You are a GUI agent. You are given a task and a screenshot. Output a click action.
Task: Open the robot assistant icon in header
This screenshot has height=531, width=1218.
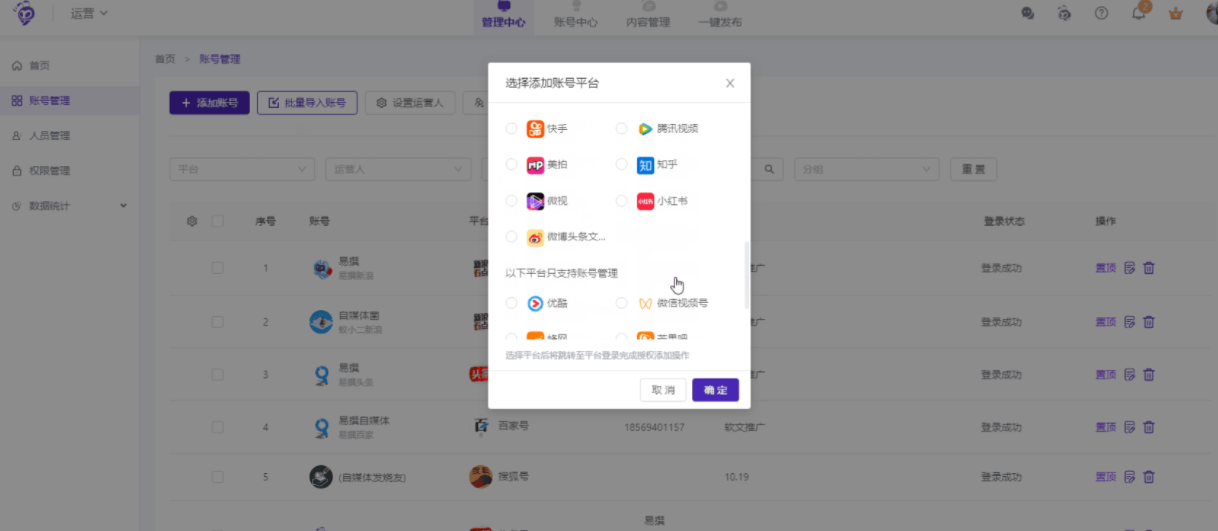[x=1064, y=14]
